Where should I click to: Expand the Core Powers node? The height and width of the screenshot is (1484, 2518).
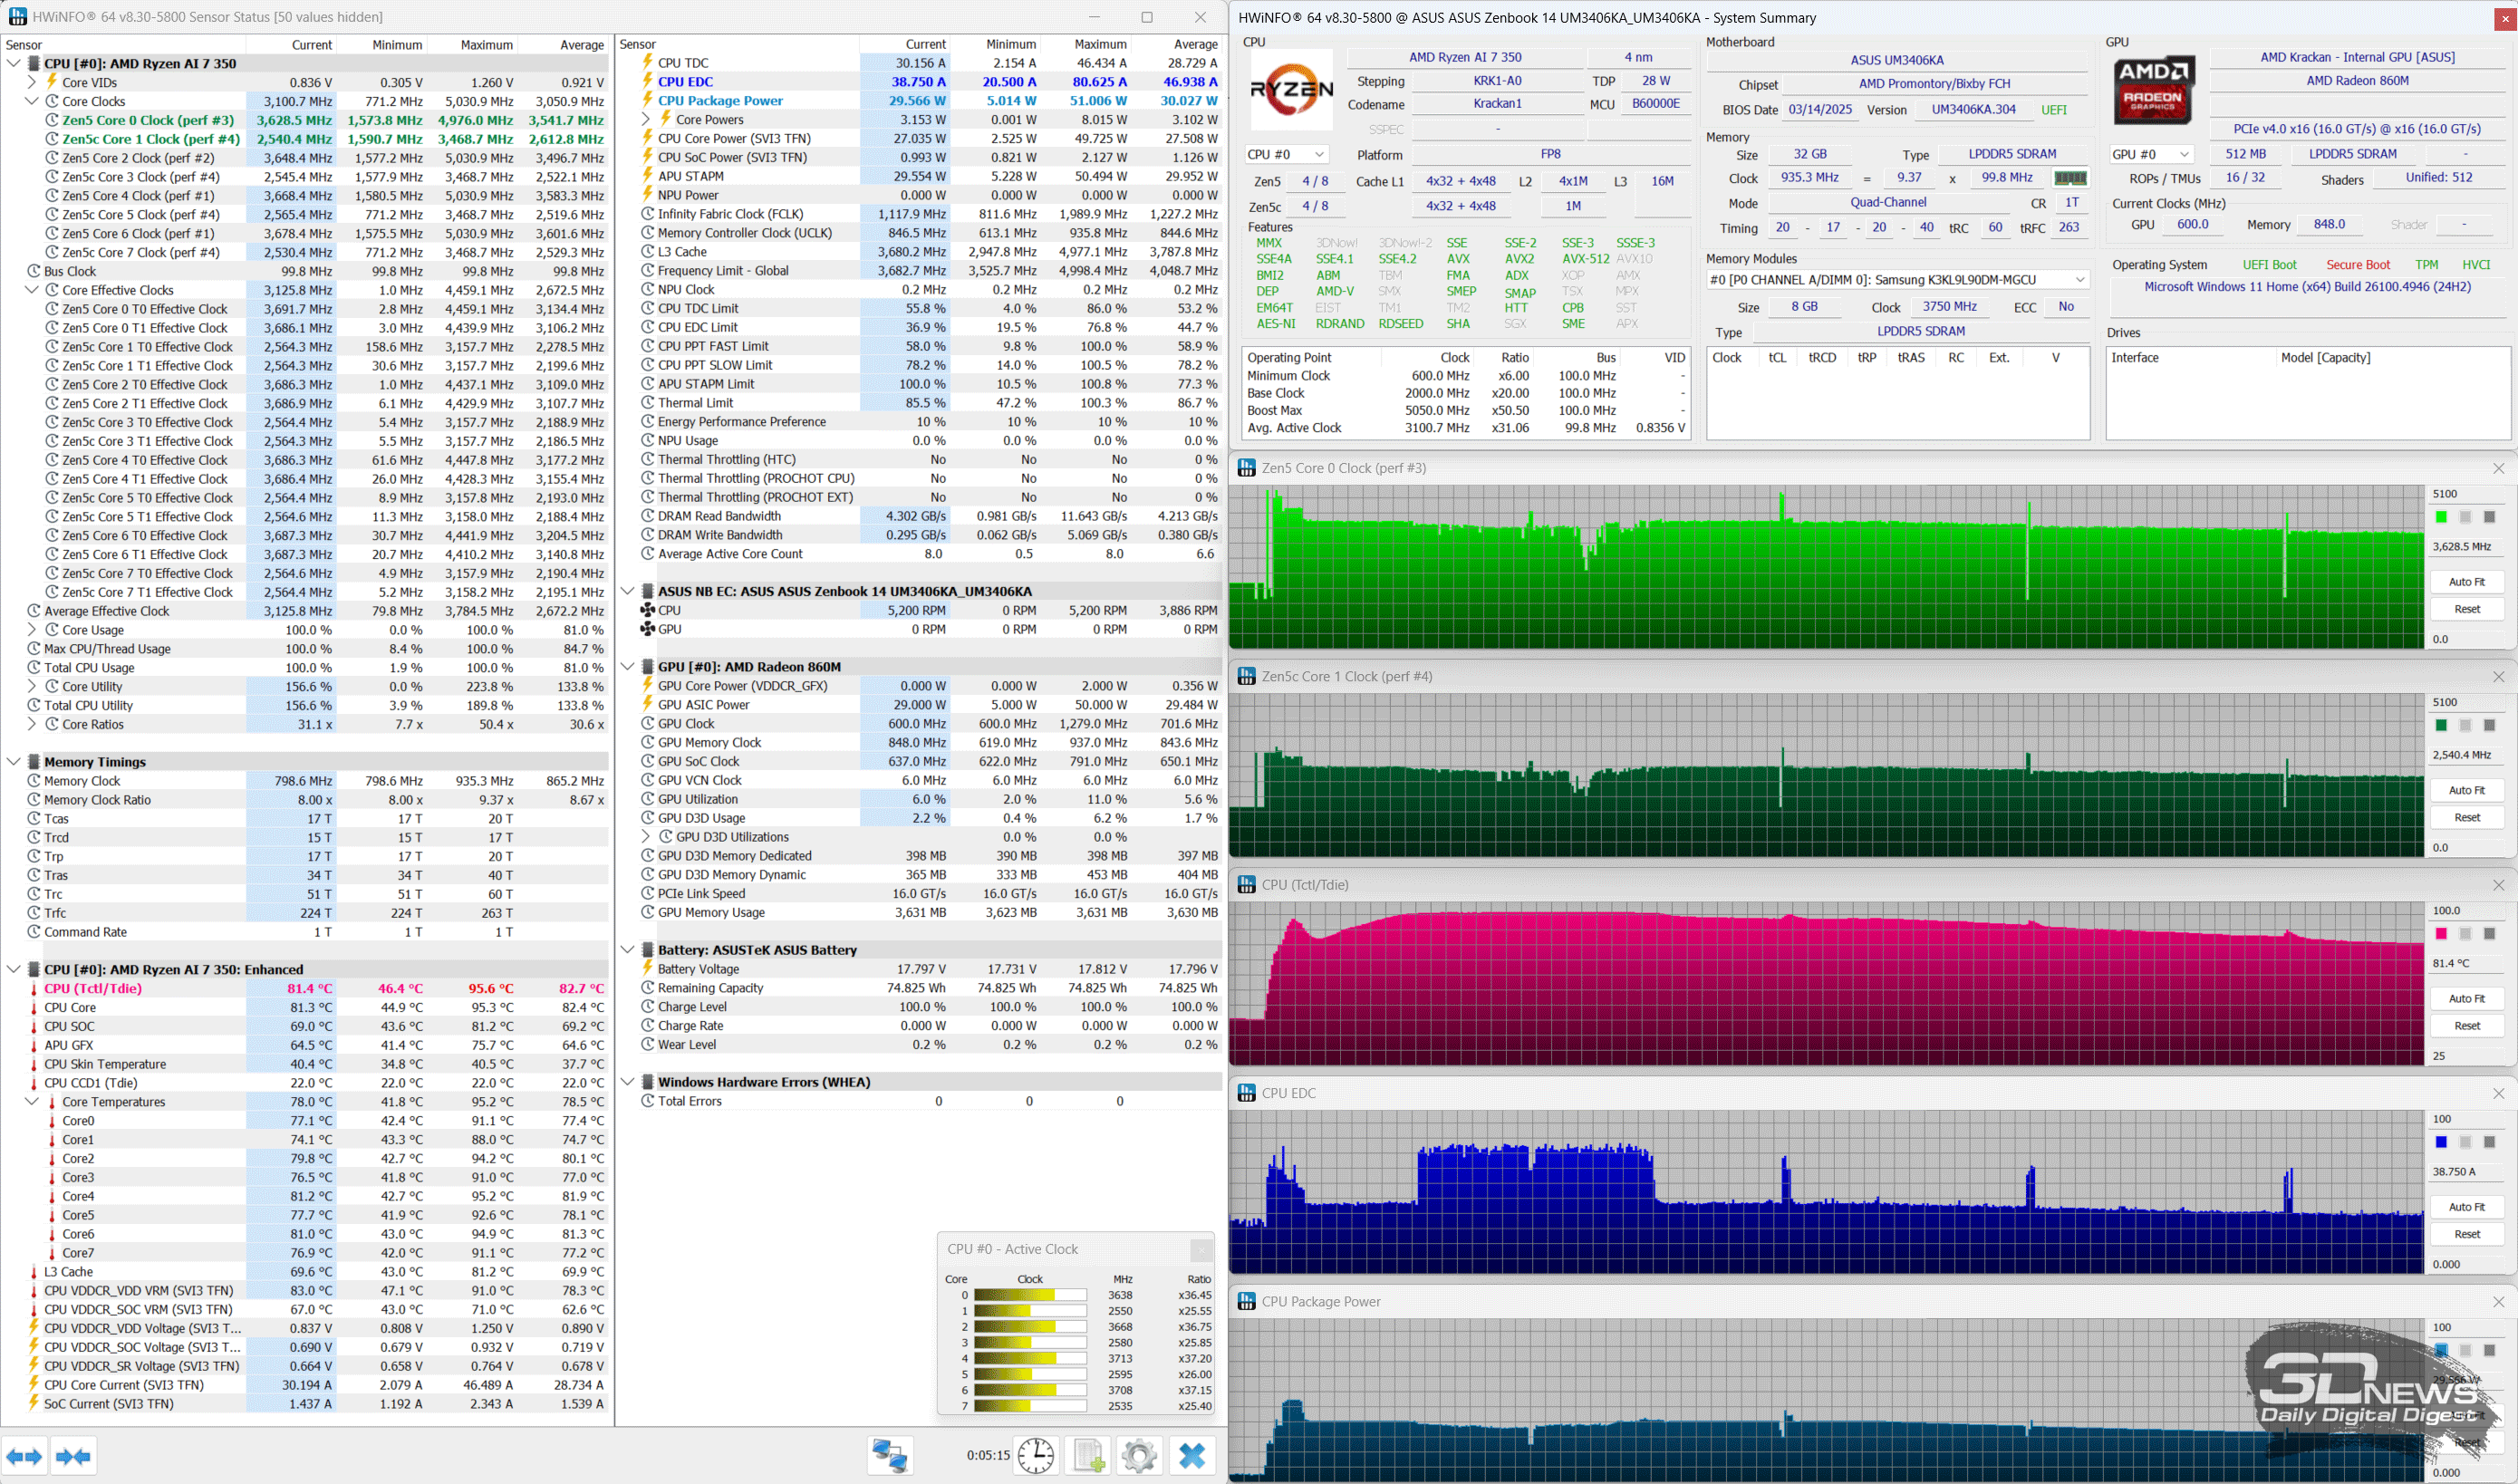click(646, 119)
